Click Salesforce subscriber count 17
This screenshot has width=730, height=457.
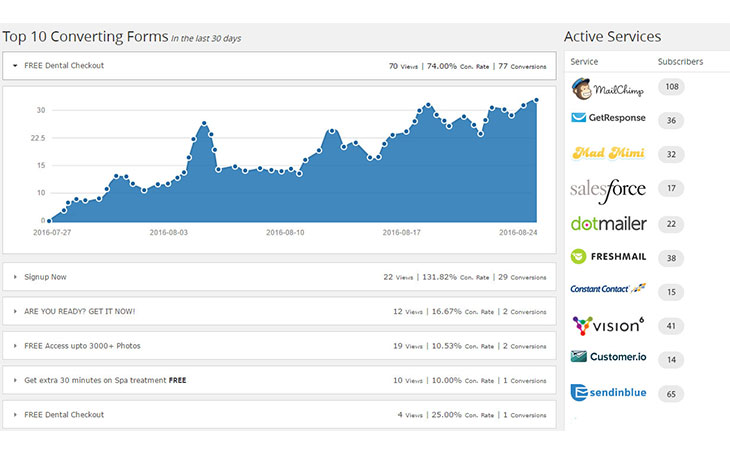pyautogui.click(x=671, y=188)
